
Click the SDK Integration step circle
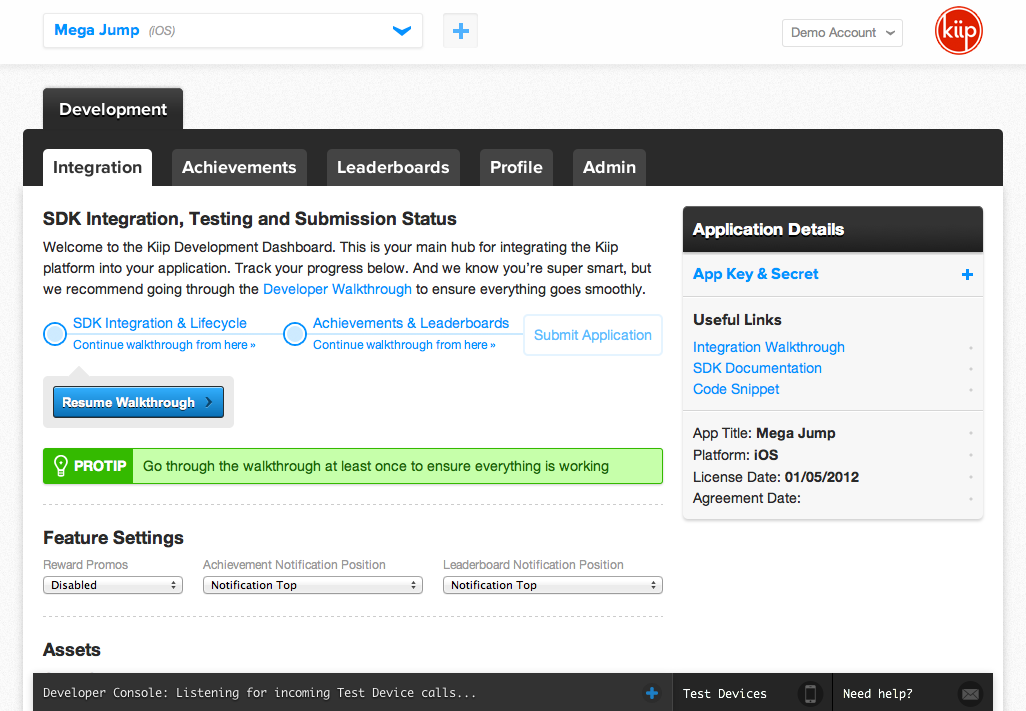click(55, 334)
